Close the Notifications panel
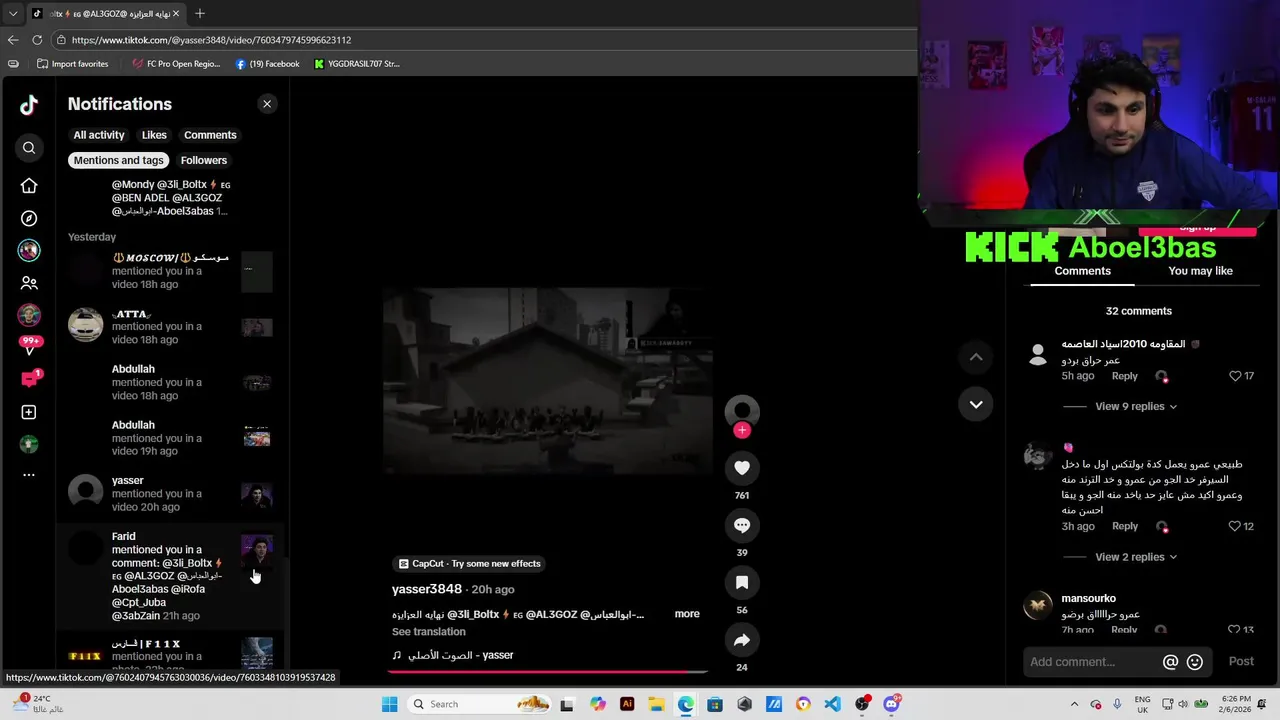This screenshot has width=1280, height=720. click(267, 104)
